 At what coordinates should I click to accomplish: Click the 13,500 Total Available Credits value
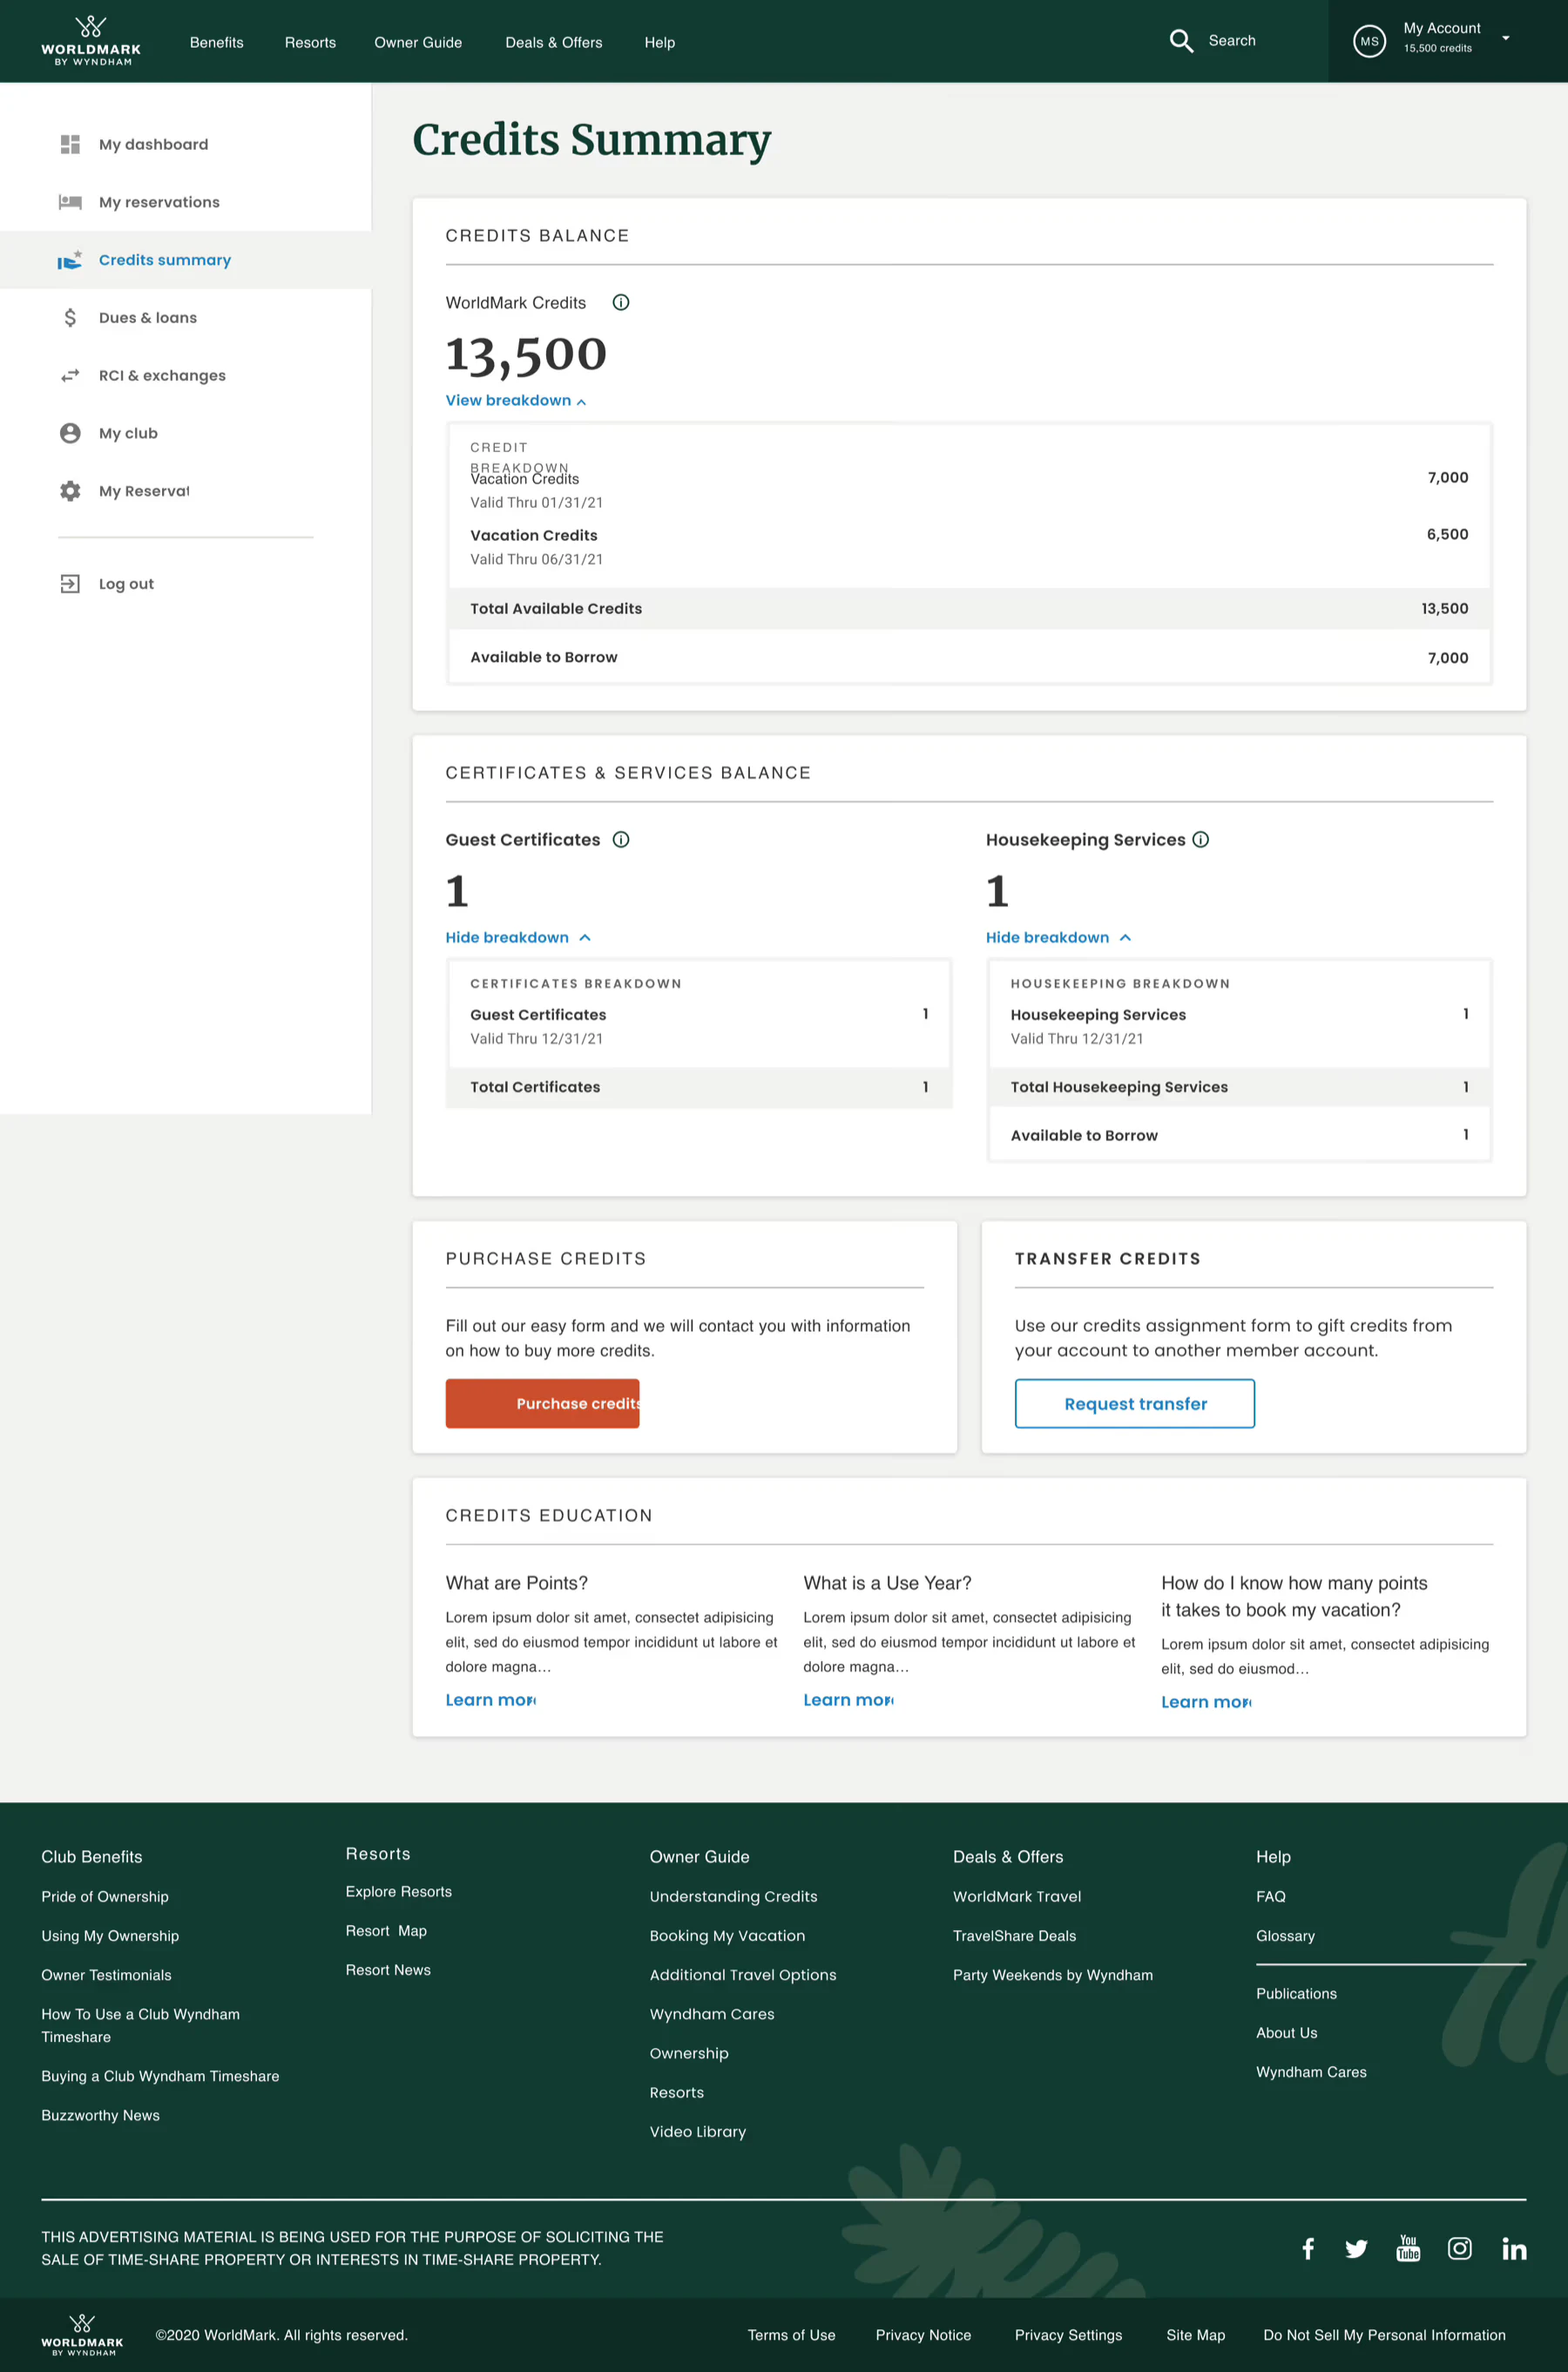click(x=1445, y=608)
